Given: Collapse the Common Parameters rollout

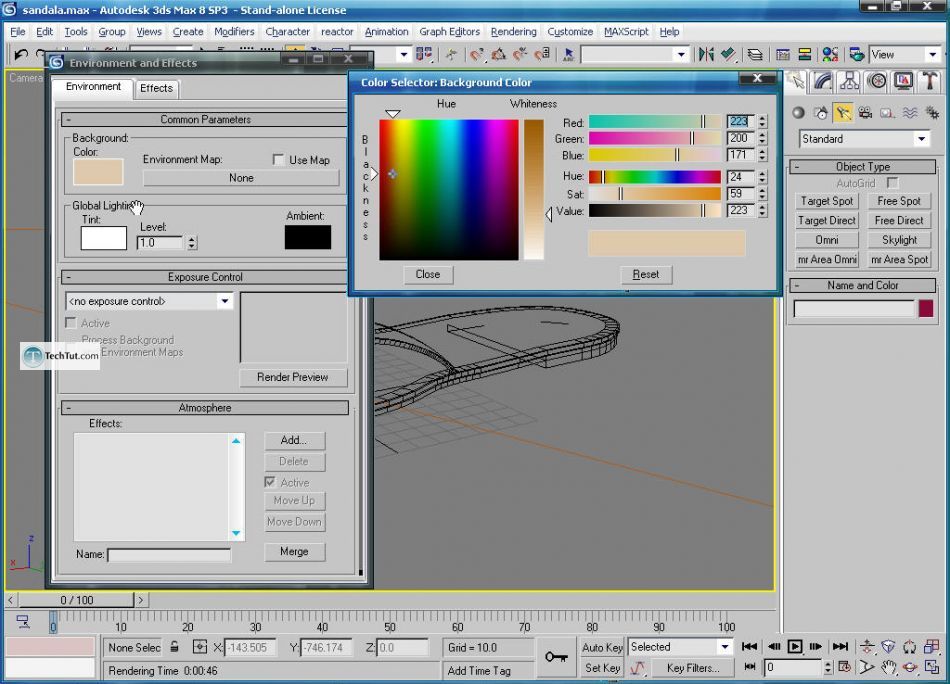Looking at the screenshot, I should [x=205, y=119].
